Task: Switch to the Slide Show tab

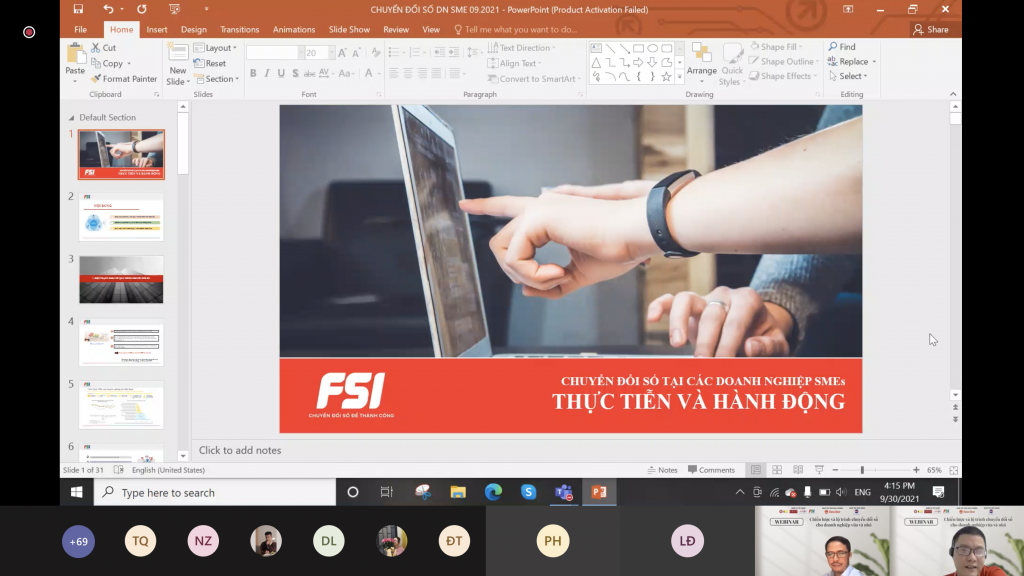Action: coord(349,29)
